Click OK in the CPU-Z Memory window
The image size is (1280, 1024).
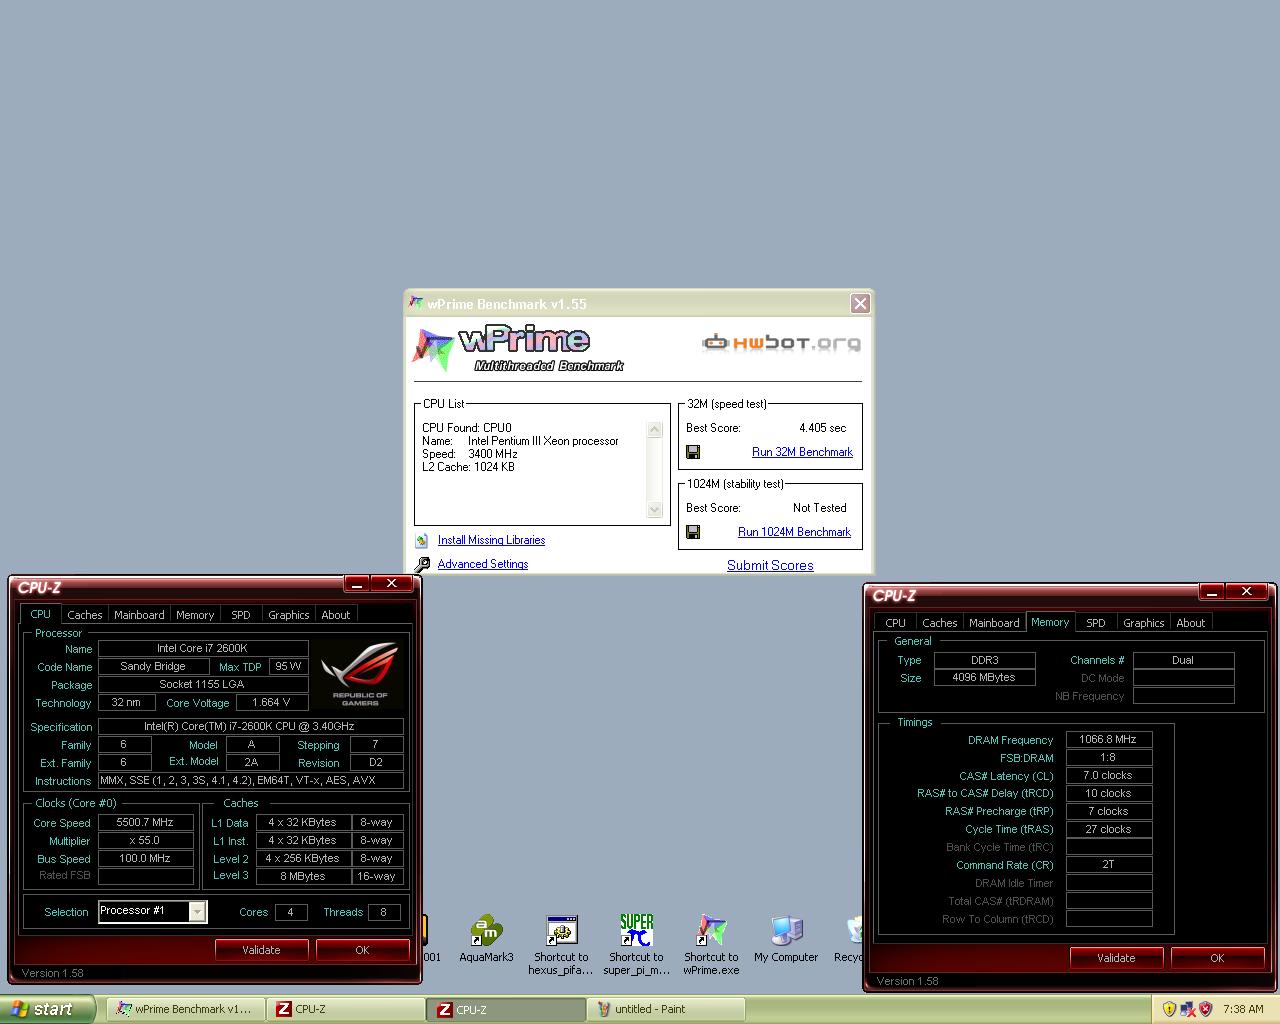pyautogui.click(x=1217, y=958)
